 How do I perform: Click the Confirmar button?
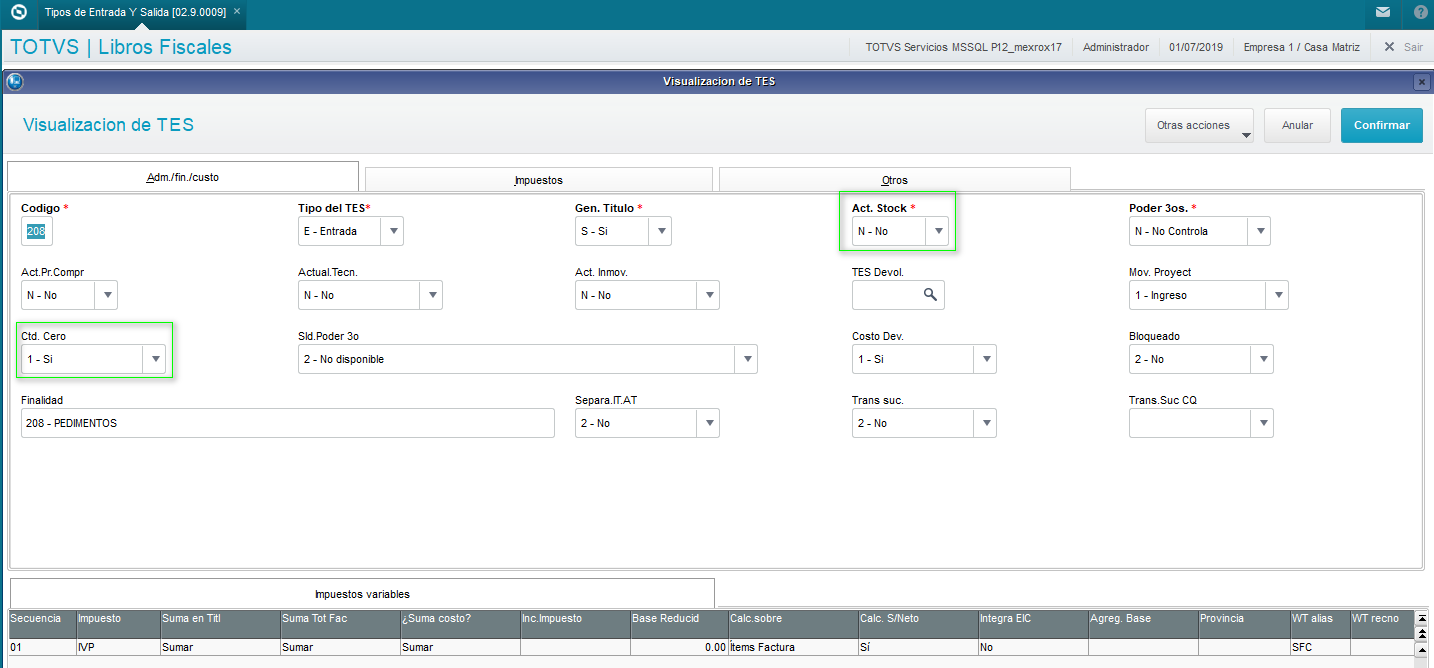pyautogui.click(x=1382, y=126)
